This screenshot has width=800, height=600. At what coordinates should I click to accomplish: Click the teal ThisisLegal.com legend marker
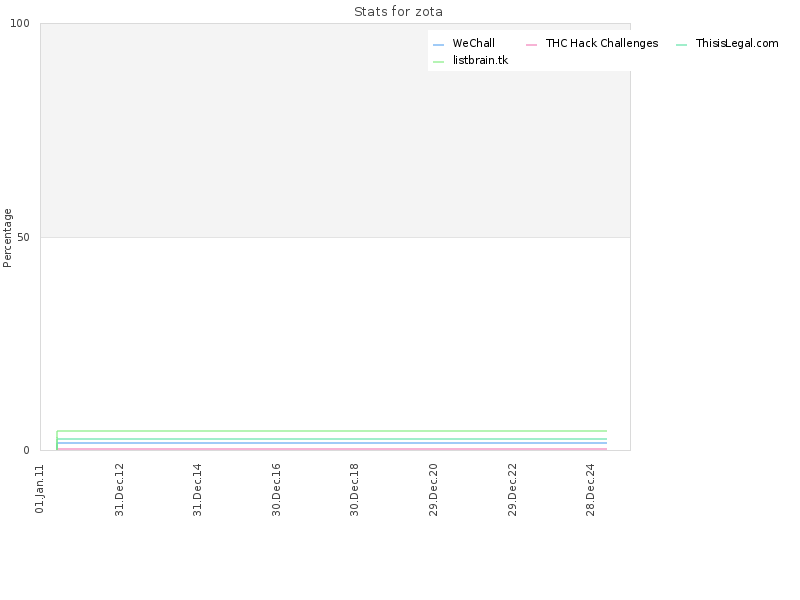(x=681, y=45)
